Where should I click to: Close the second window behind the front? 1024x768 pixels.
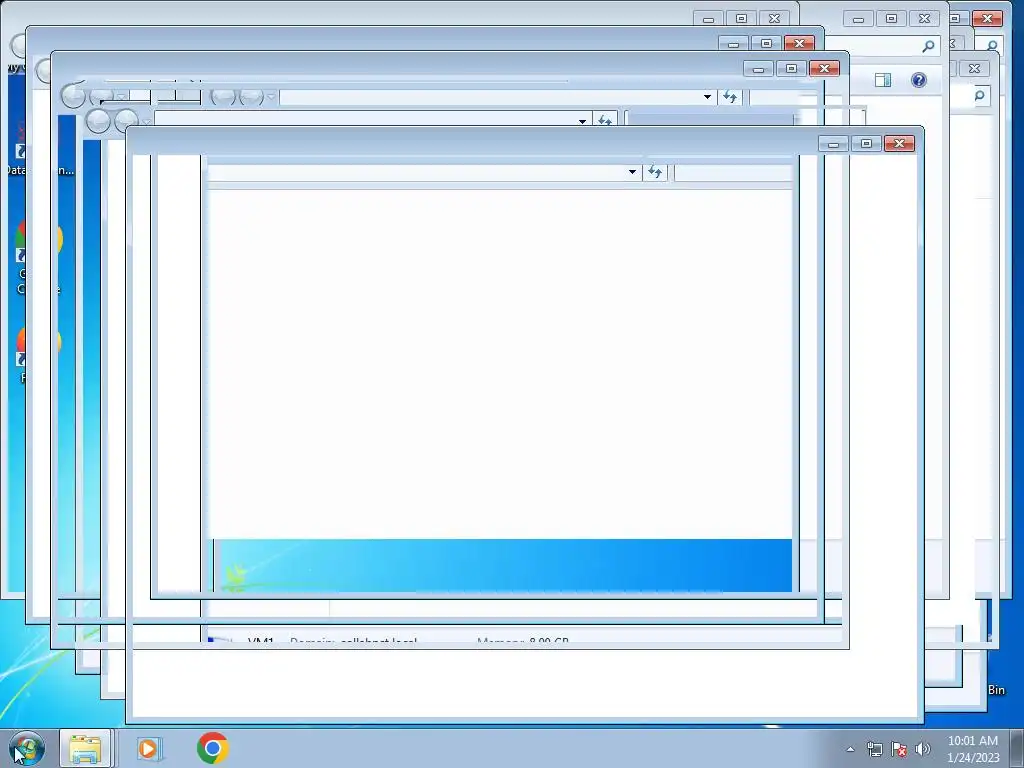tap(824, 69)
